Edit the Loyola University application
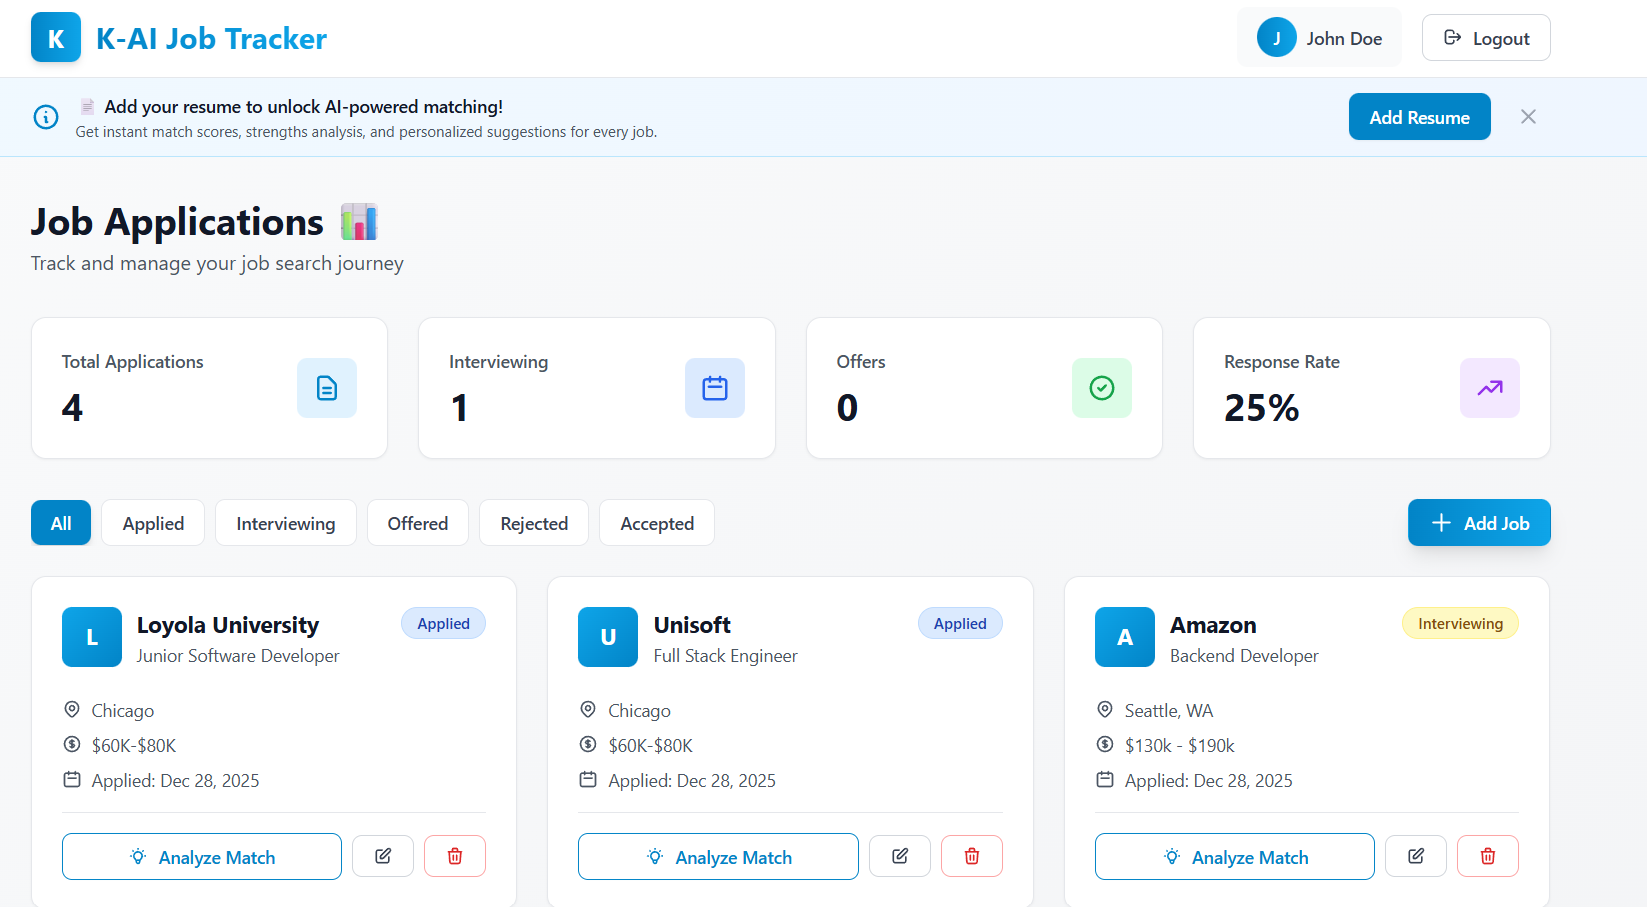Screen dimensions: 1647x907 (383, 856)
